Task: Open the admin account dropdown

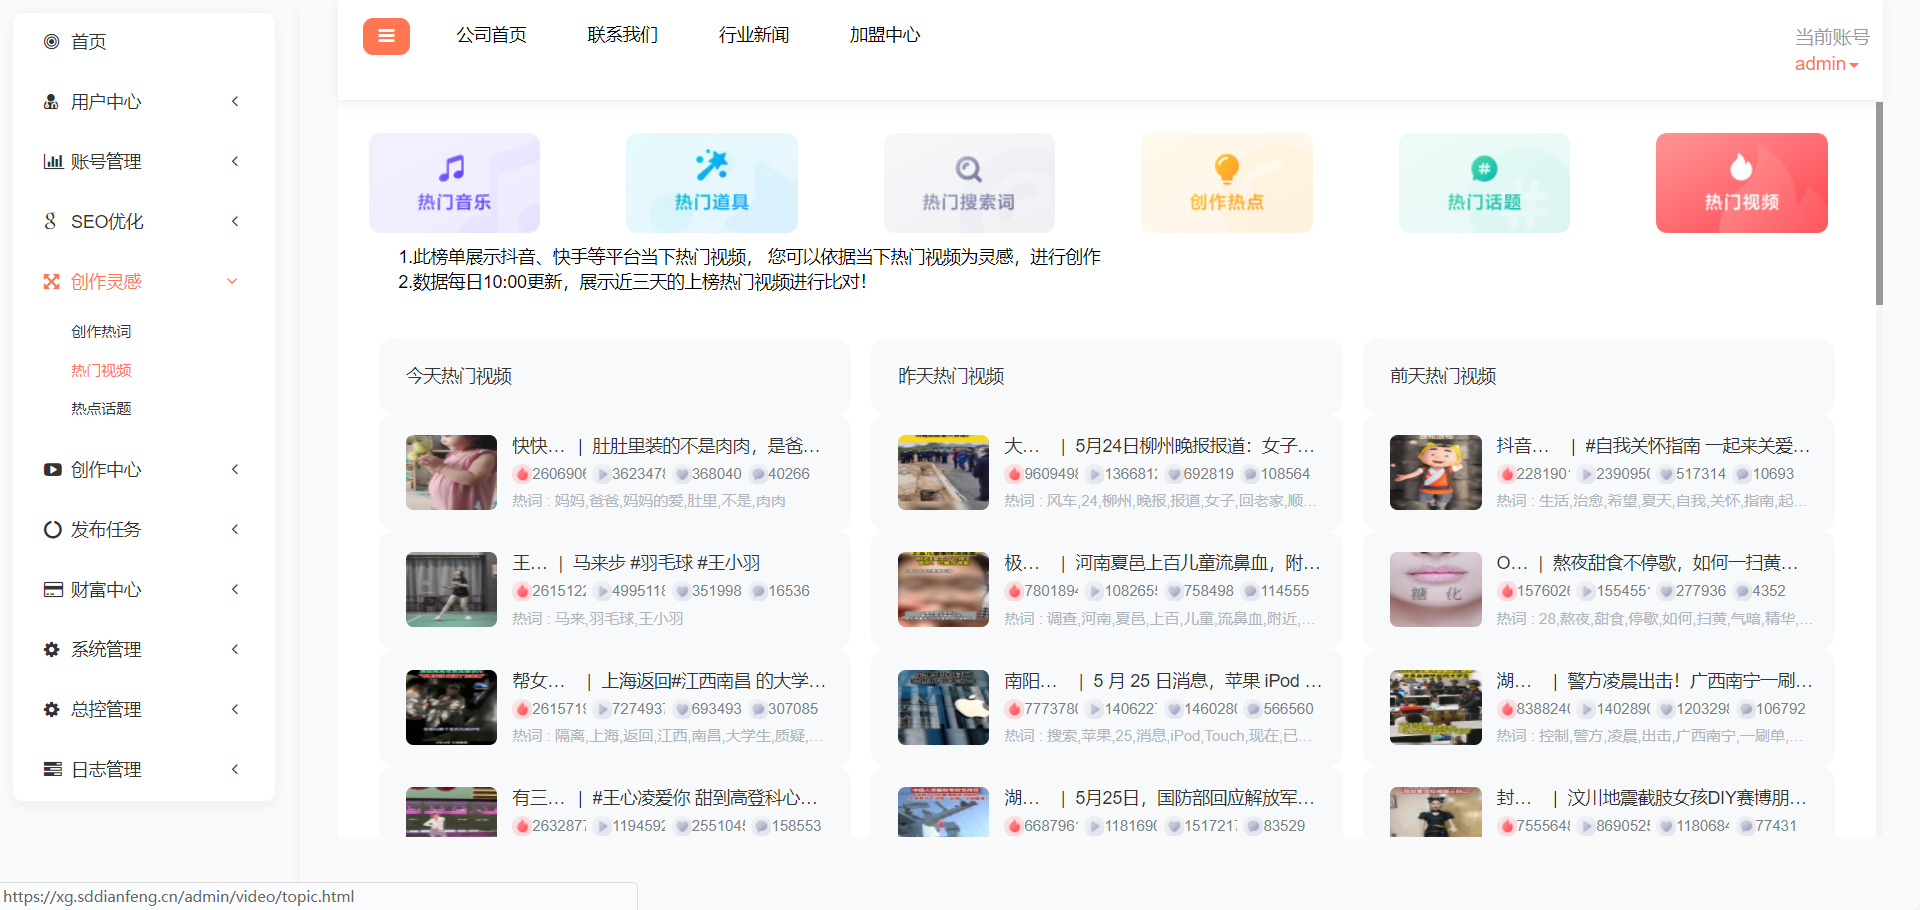Action: pyautogui.click(x=1826, y=64)
